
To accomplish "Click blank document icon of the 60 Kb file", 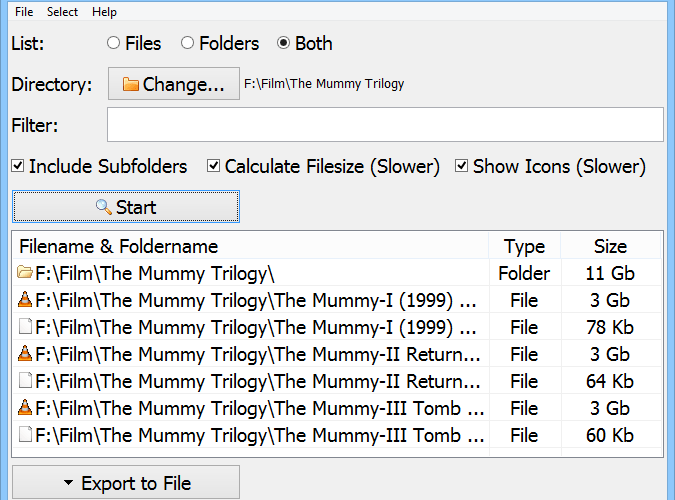I will (25, 435).
